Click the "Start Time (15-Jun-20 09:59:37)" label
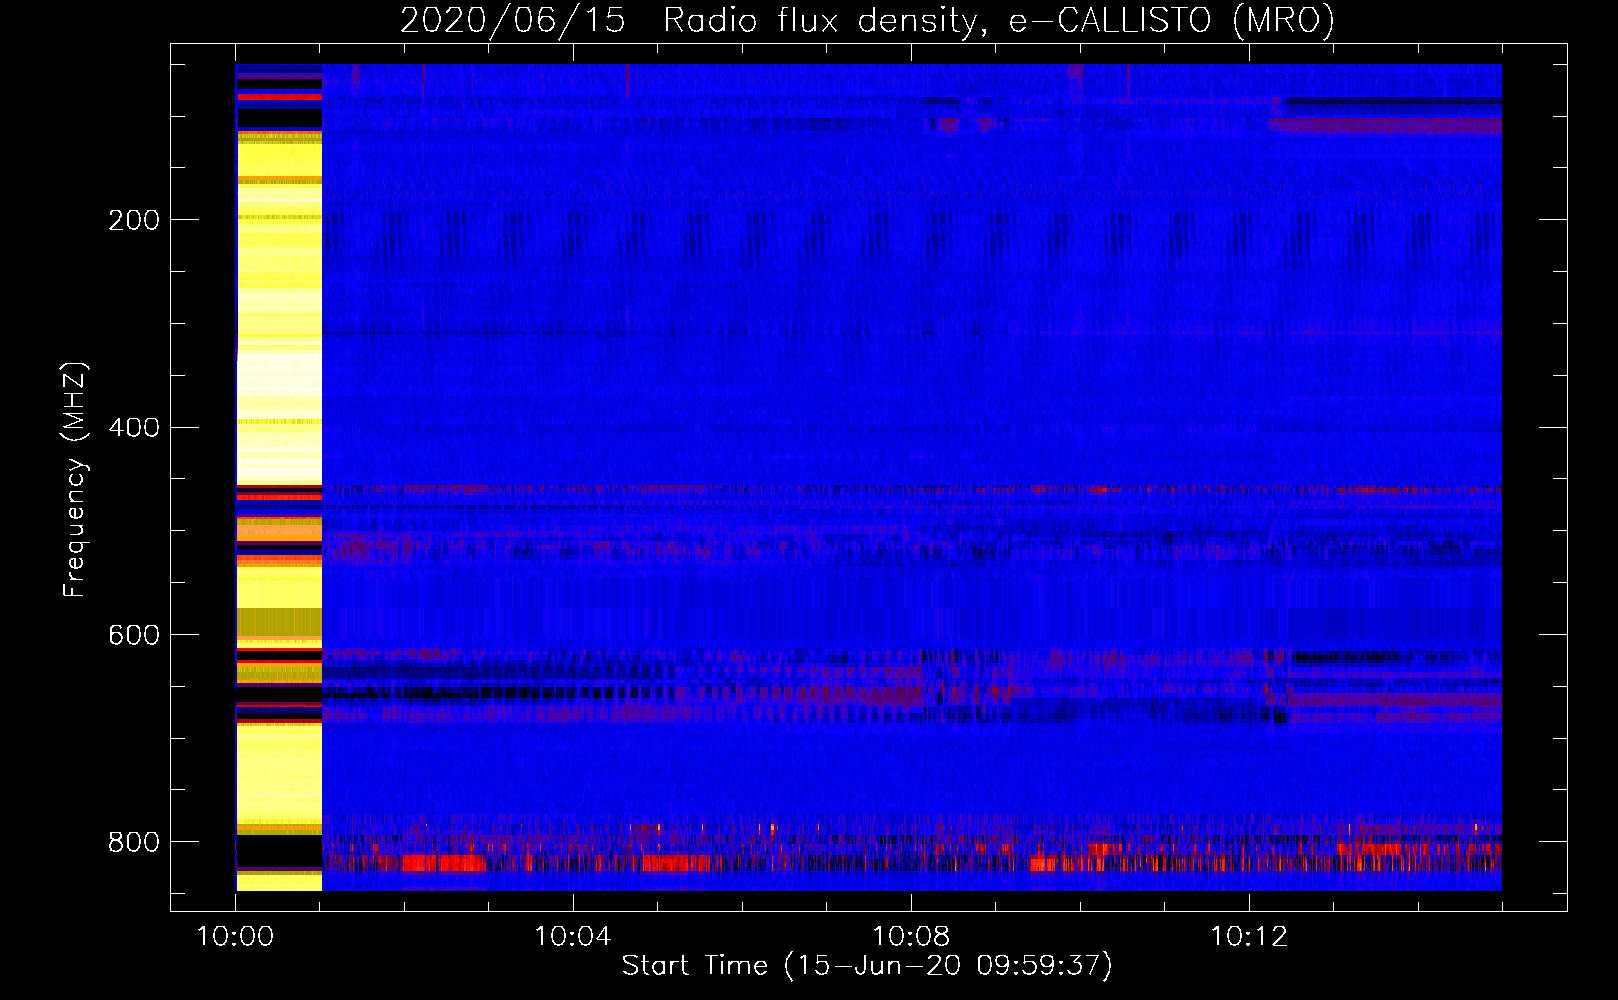This screenshot has width=1618, height=1000. pos(867,966)
